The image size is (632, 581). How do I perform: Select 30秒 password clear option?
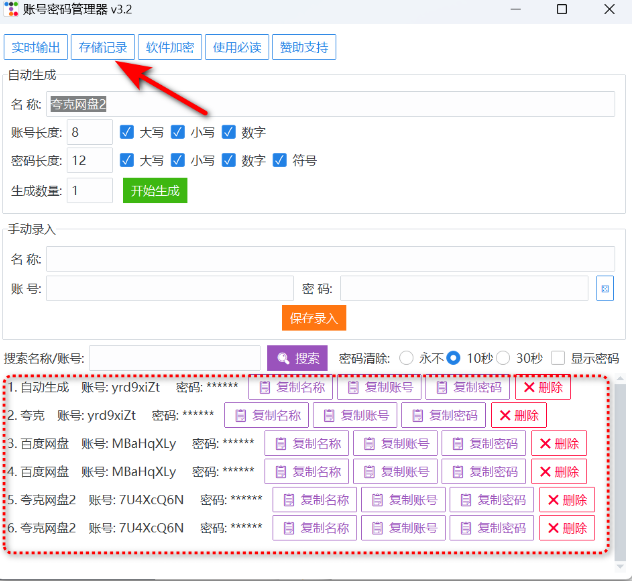tap(503, 358)
